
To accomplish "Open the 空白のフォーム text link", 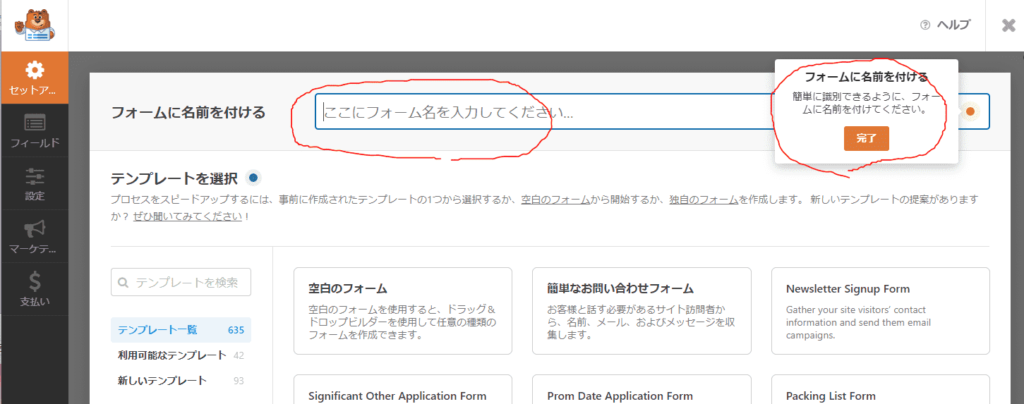I will [x=556, y=200].
